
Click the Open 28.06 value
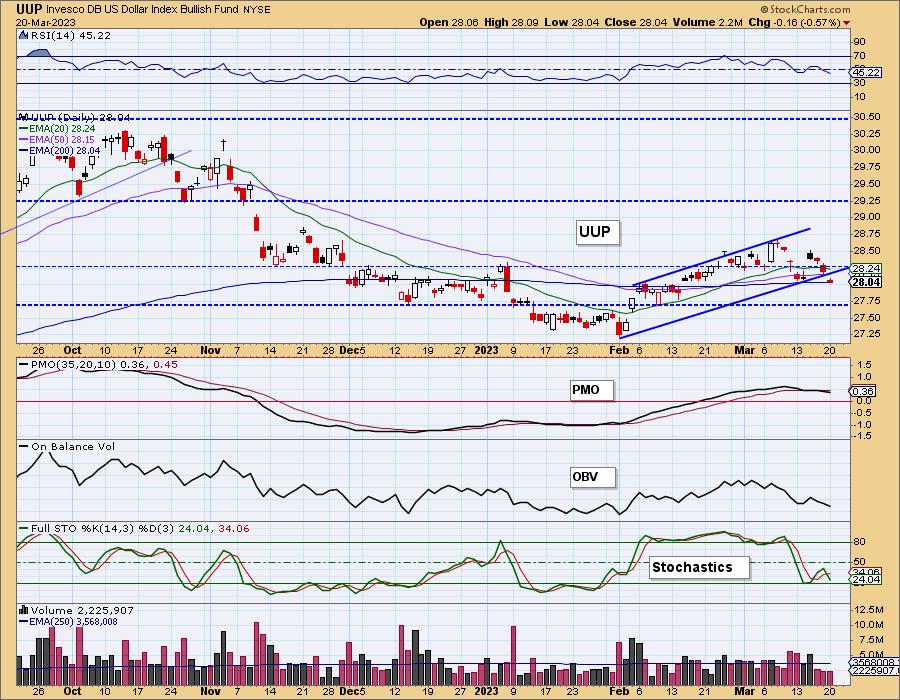coord(449,22)
